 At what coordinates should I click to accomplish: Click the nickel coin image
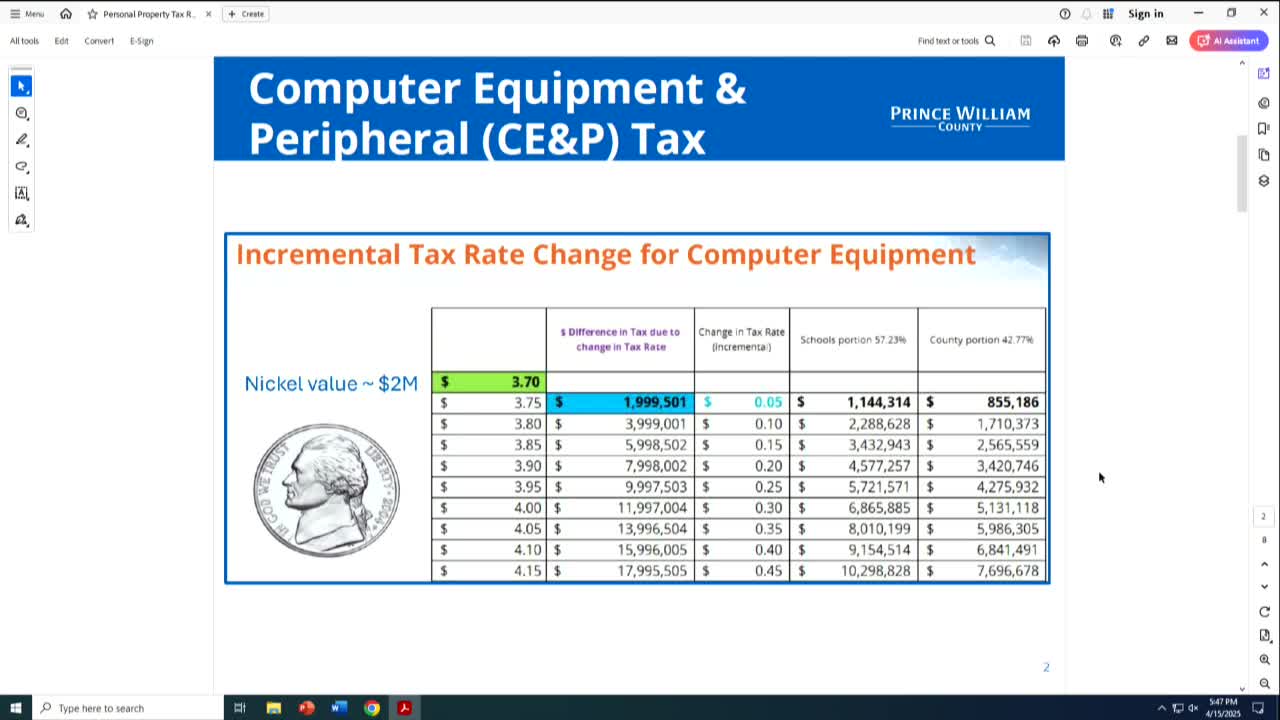point(326,490)
